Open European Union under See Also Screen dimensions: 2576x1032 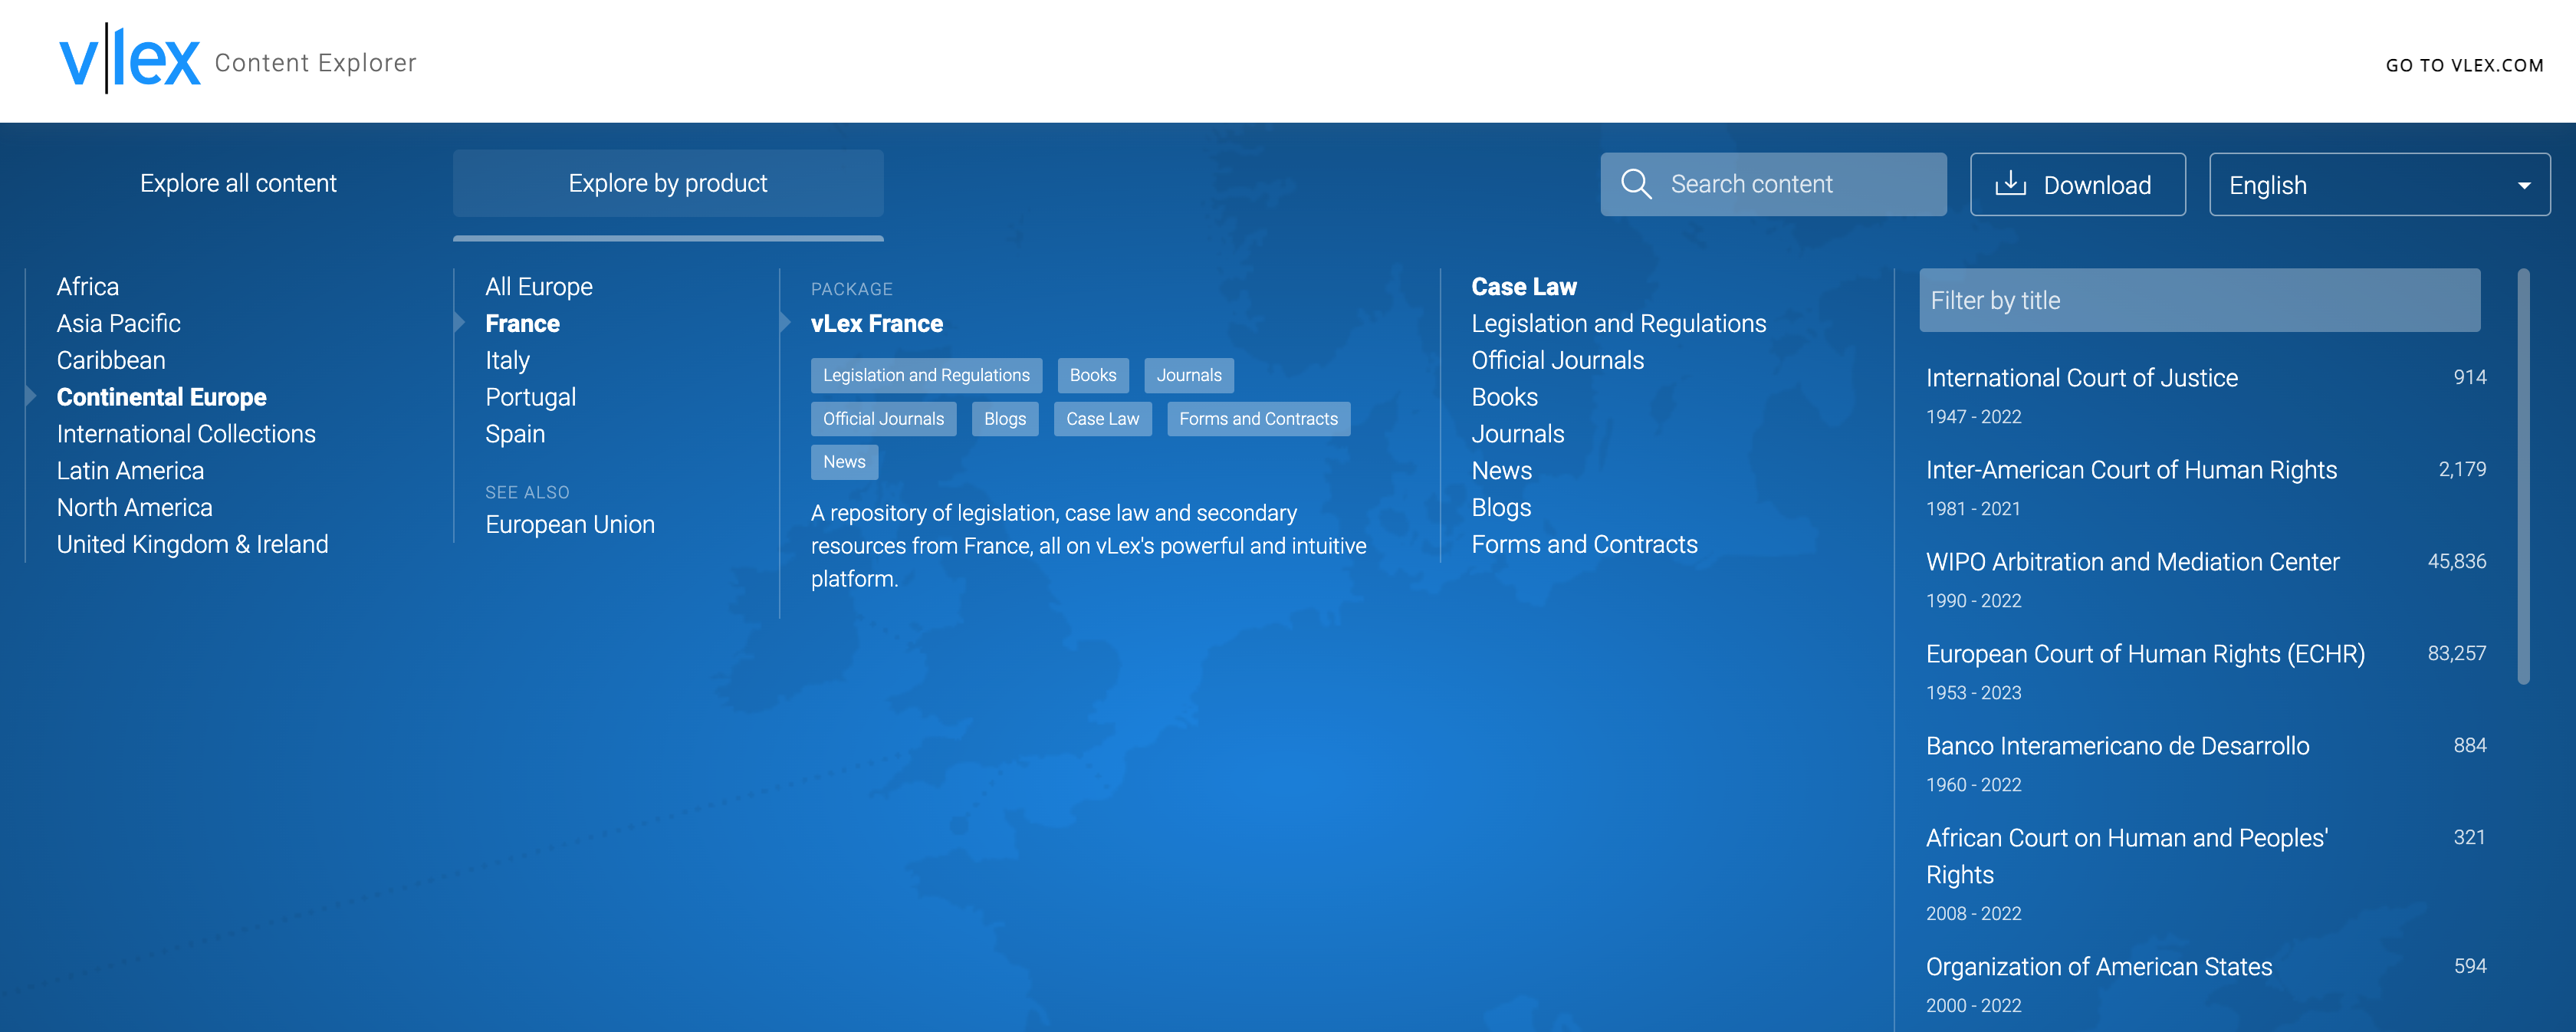(570, 524)
